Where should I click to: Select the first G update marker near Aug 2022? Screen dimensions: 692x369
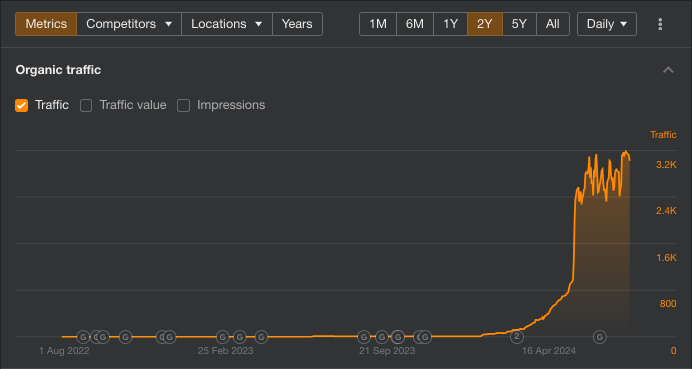[83, 337]
